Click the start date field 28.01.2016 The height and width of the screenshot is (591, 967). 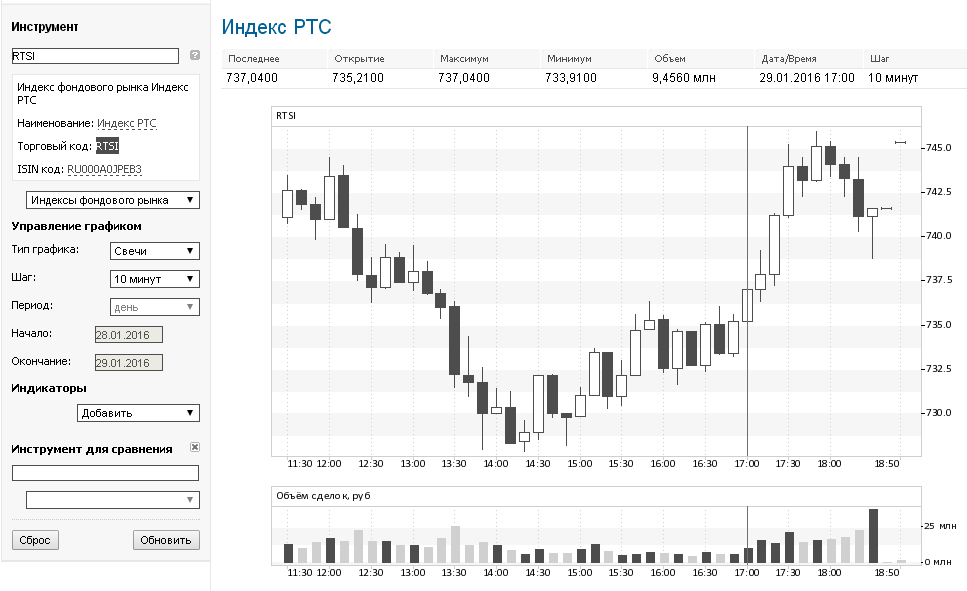tap(128, 335)
